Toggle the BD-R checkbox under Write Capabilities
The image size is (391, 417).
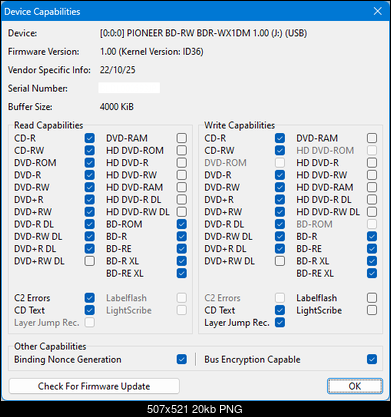pyautogui.click(x=372, y=237)
